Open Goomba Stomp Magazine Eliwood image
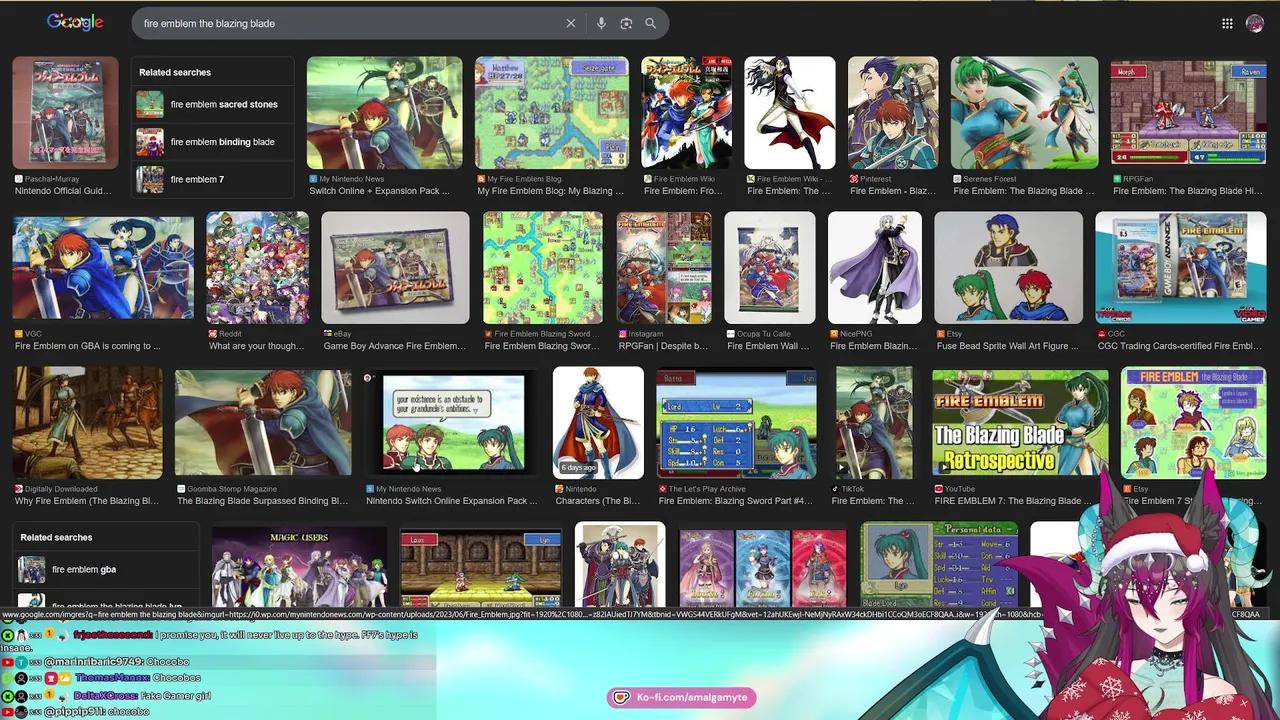Screen dimensions: 1280x720 click(x=263, y=422)
